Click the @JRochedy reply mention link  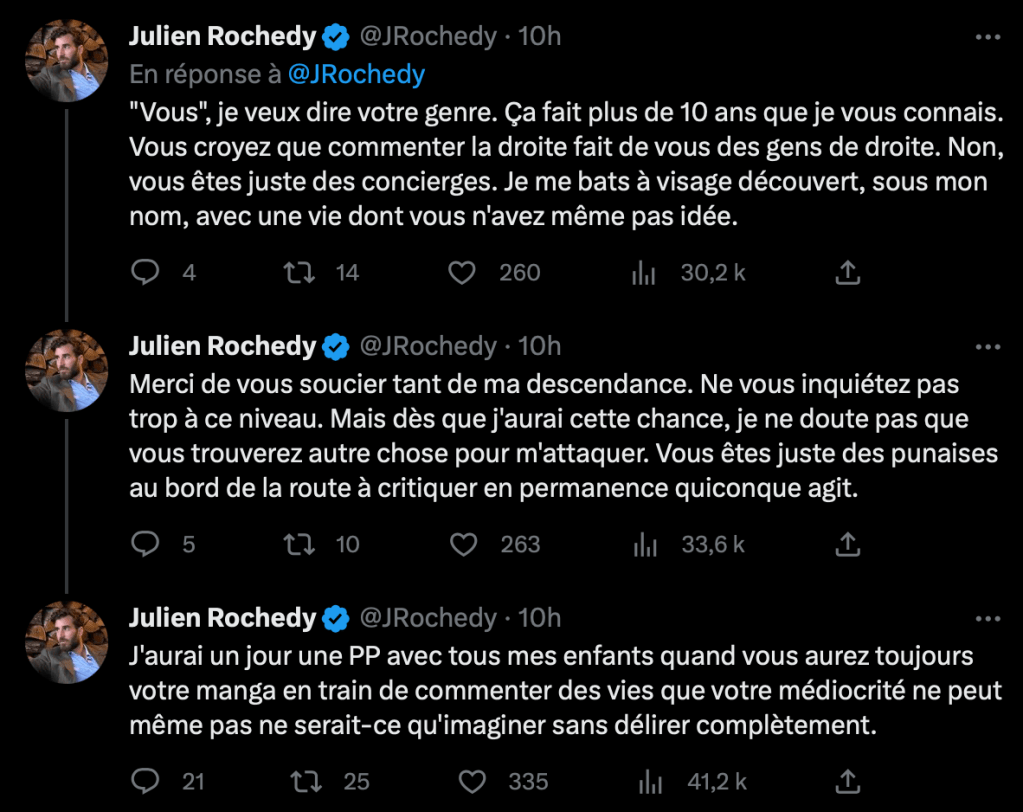click(x=356, y=74)
